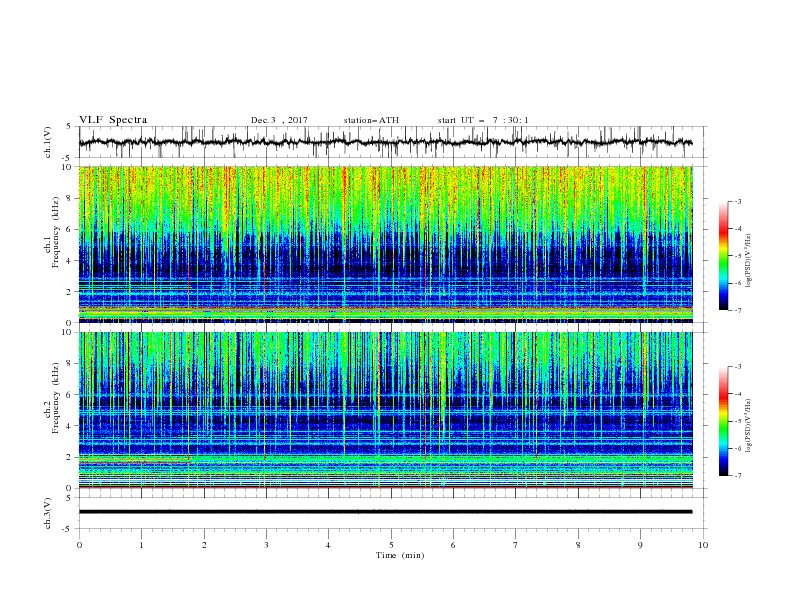Click the ch.2 frequency tick label 4
Viewport: 792px width, 612px height.
(70, 426)
